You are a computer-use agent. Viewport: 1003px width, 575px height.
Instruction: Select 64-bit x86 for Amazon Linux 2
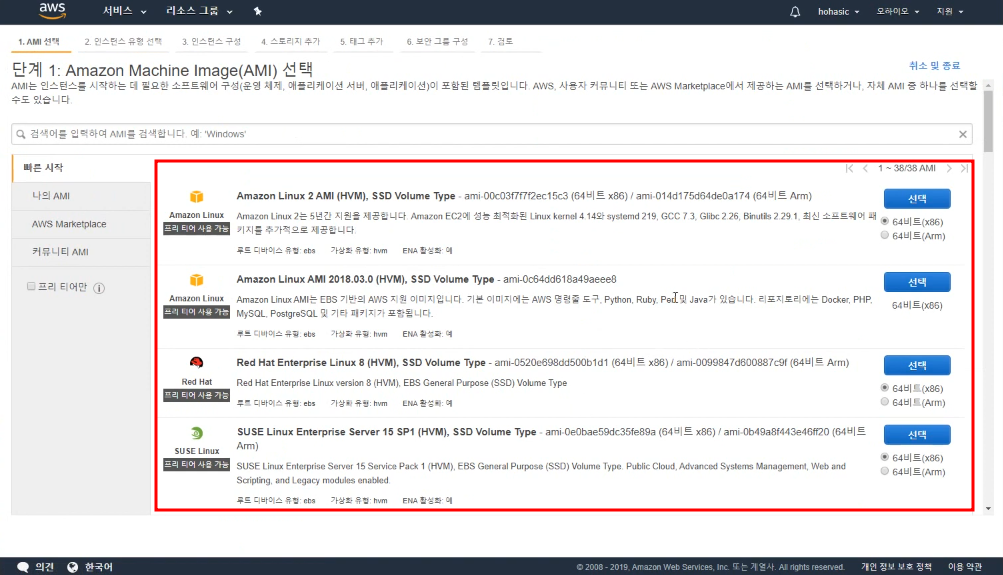[x=885, y=221]
